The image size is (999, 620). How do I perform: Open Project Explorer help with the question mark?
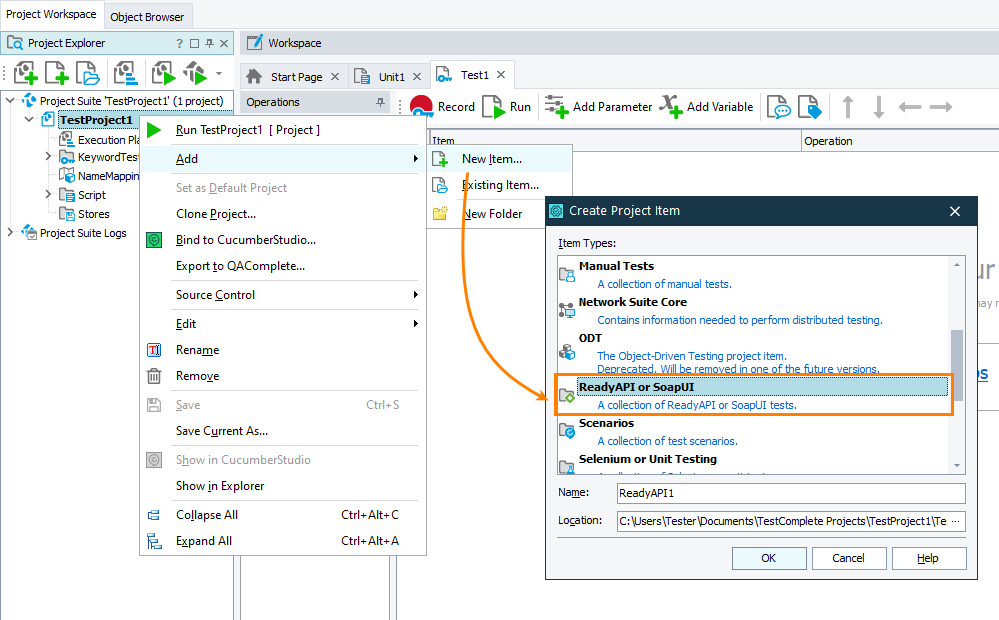(x=180, y=43)
